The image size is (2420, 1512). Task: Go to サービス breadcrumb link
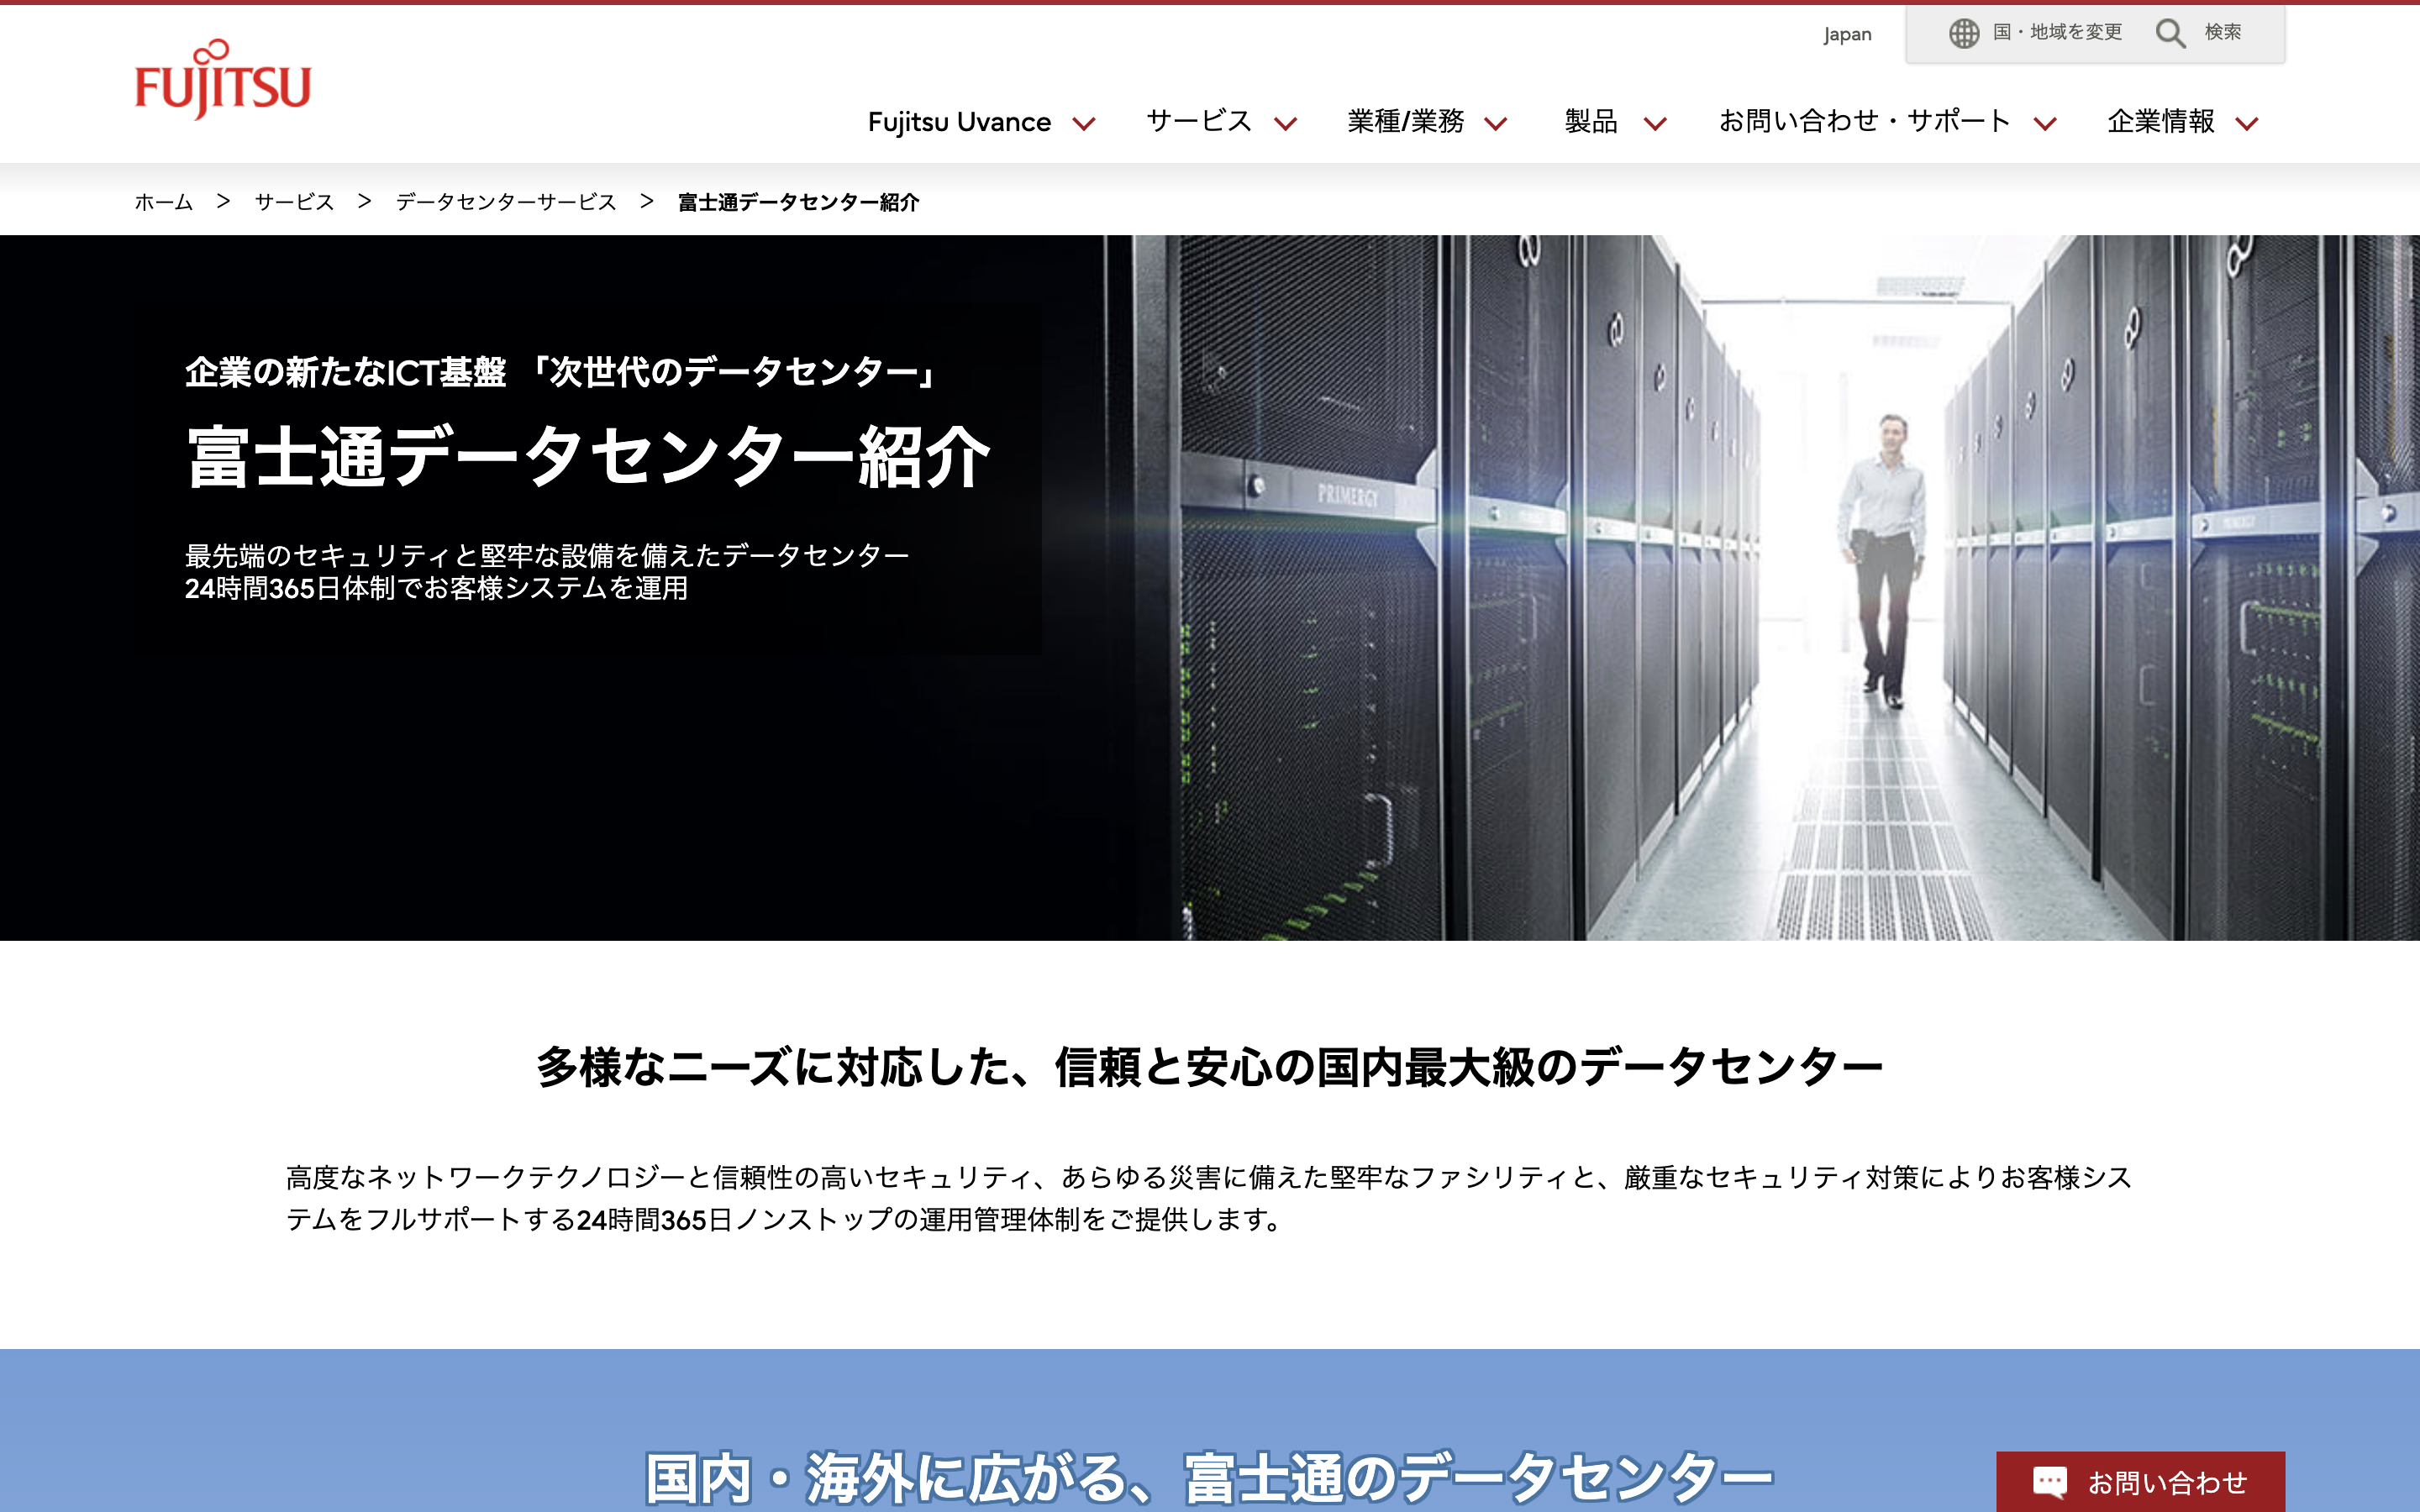(x=294, y=202)
